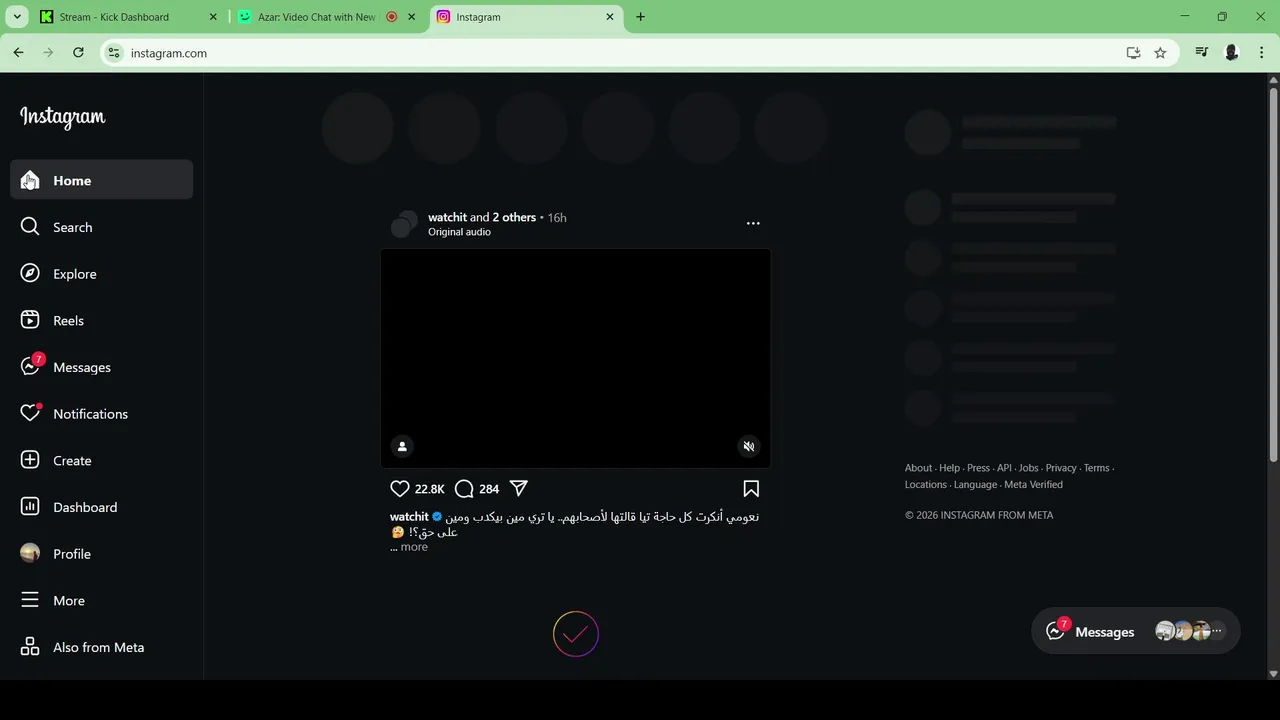Expand caption with 'more'
The height and width of the screenshot is (720, 1280).
pyautogui.click(x=414, y=547)
